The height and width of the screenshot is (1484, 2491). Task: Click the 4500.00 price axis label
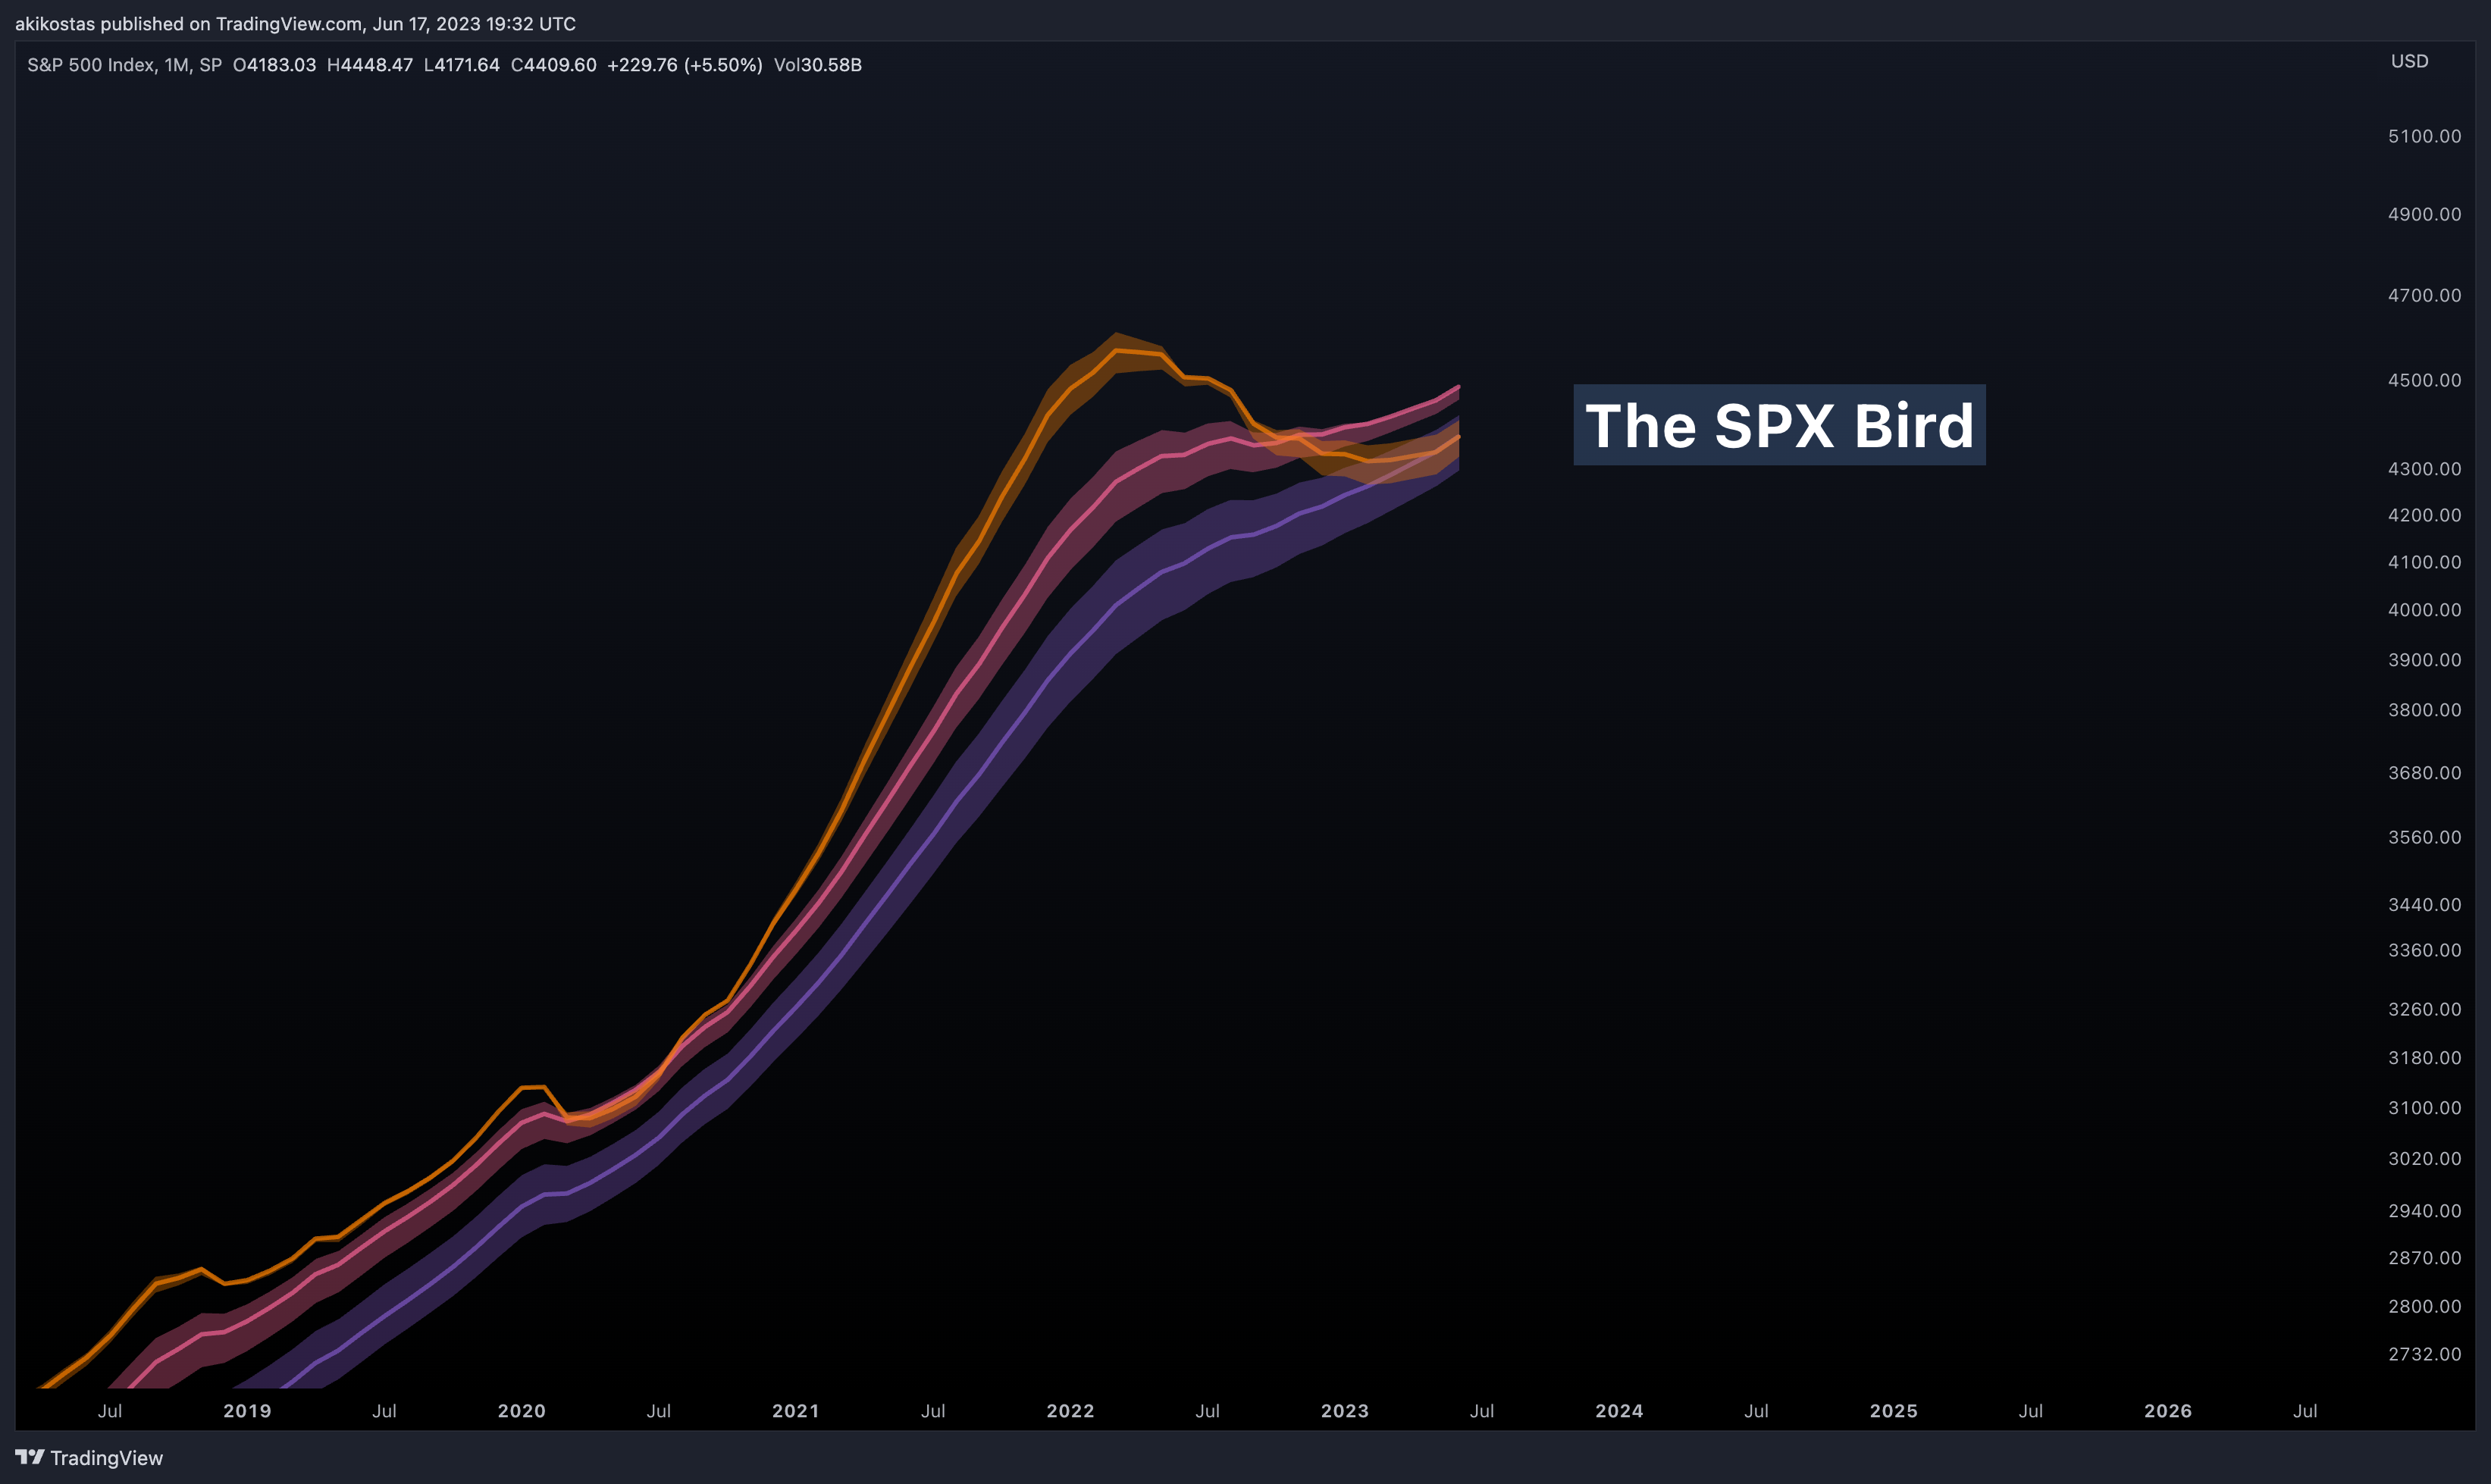[x=2424, y=380]
